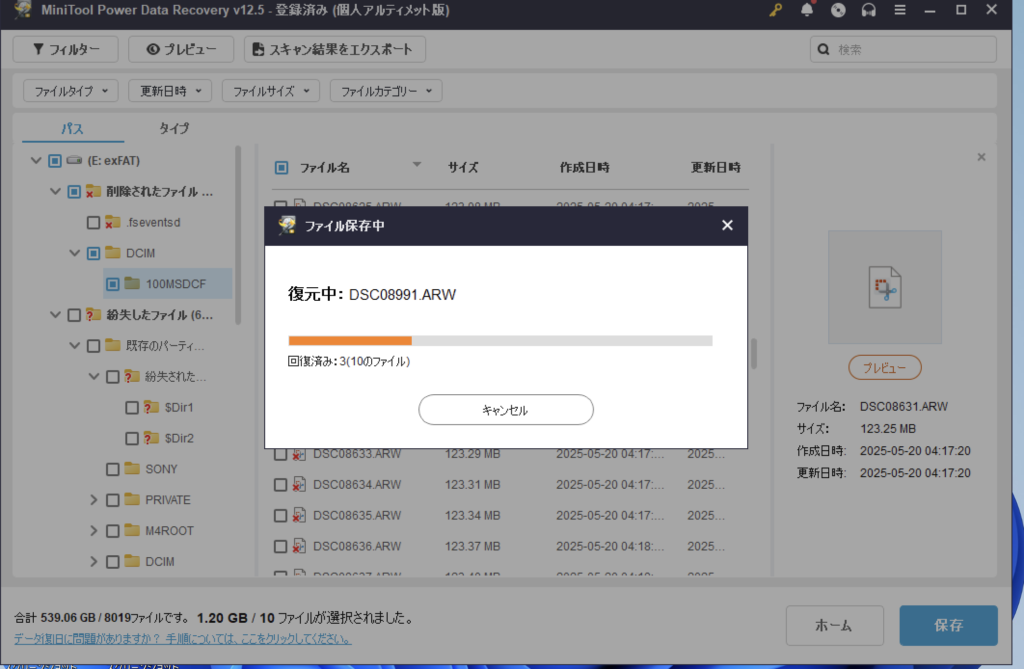This screenshot has height=669, width=1024.
Task: Click the .fseventsd deleted folder icon
Action: 113,222
